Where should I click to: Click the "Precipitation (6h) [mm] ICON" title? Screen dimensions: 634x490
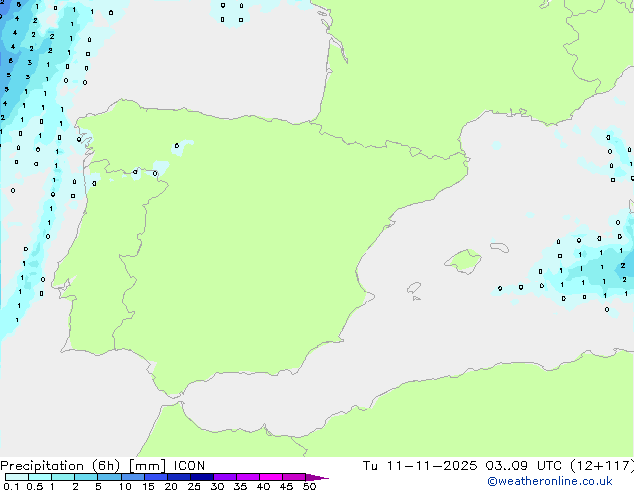[103, 465]
